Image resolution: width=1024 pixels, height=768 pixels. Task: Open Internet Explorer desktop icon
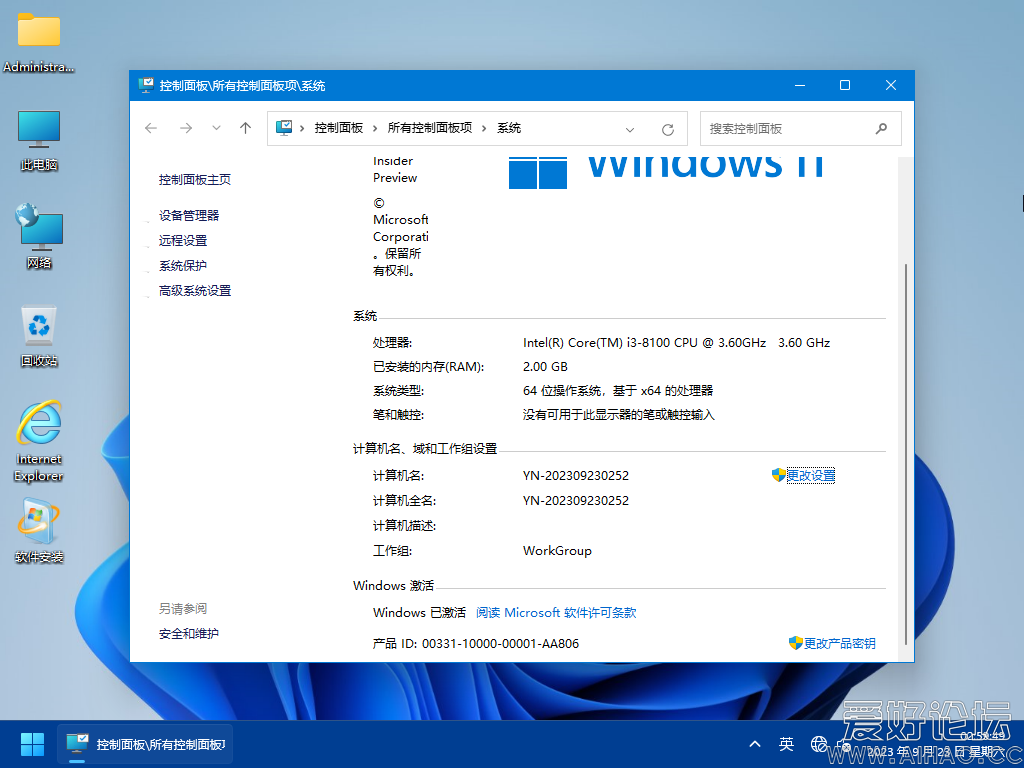tap(39, 440)
